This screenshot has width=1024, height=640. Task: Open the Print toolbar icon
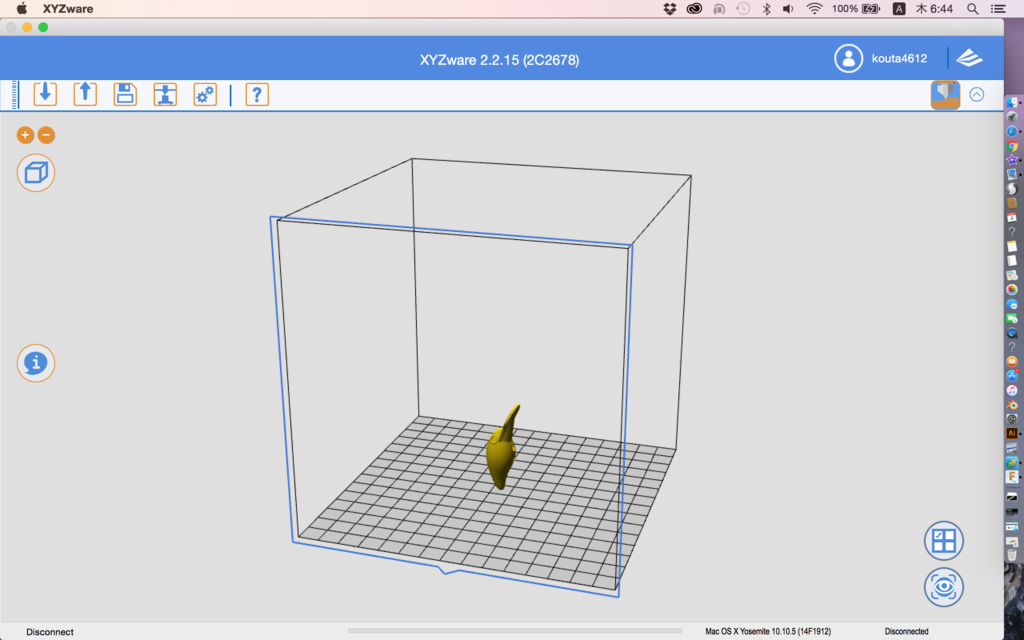[165, 94]
